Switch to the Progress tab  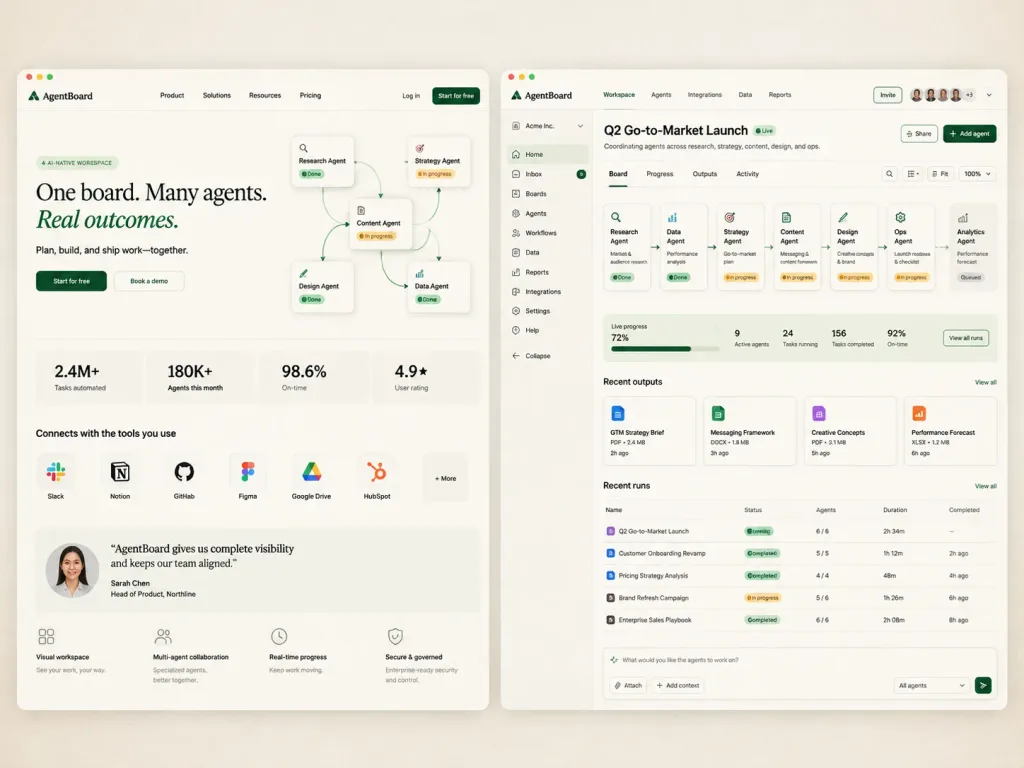pyautogui.click(x=660, y=174)
